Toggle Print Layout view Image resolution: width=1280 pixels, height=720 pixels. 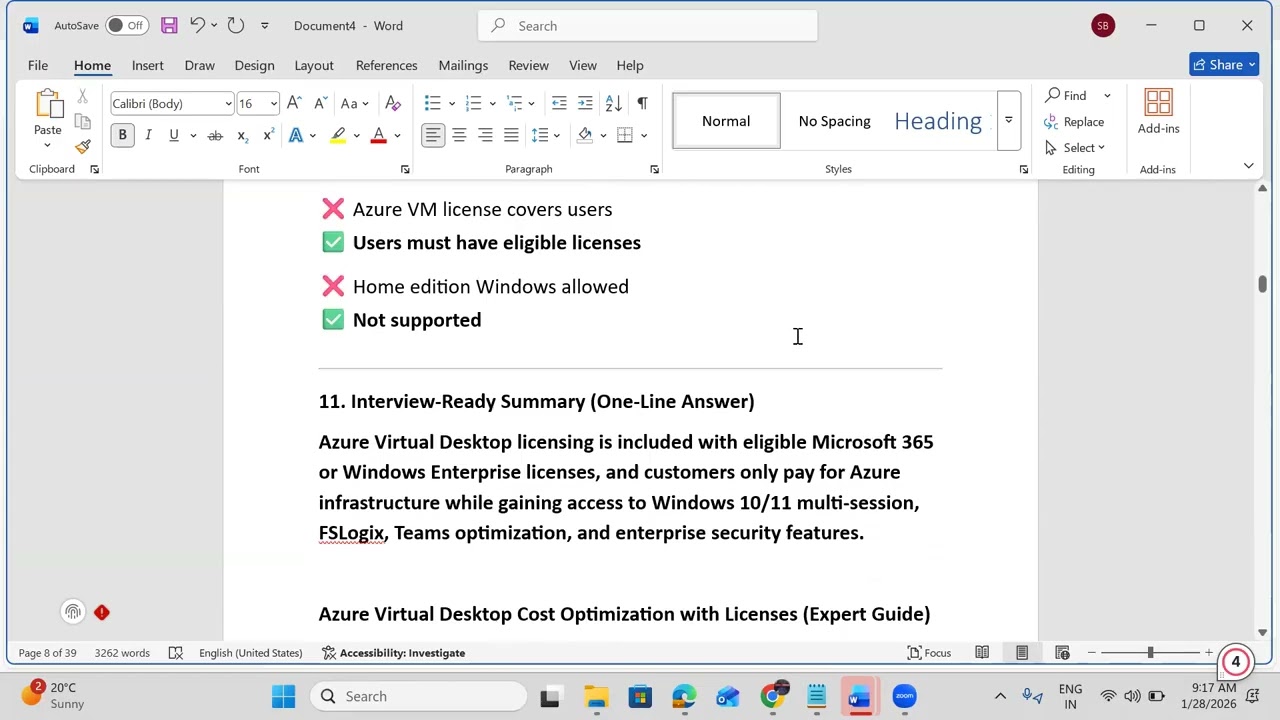tap(1022, 653)
